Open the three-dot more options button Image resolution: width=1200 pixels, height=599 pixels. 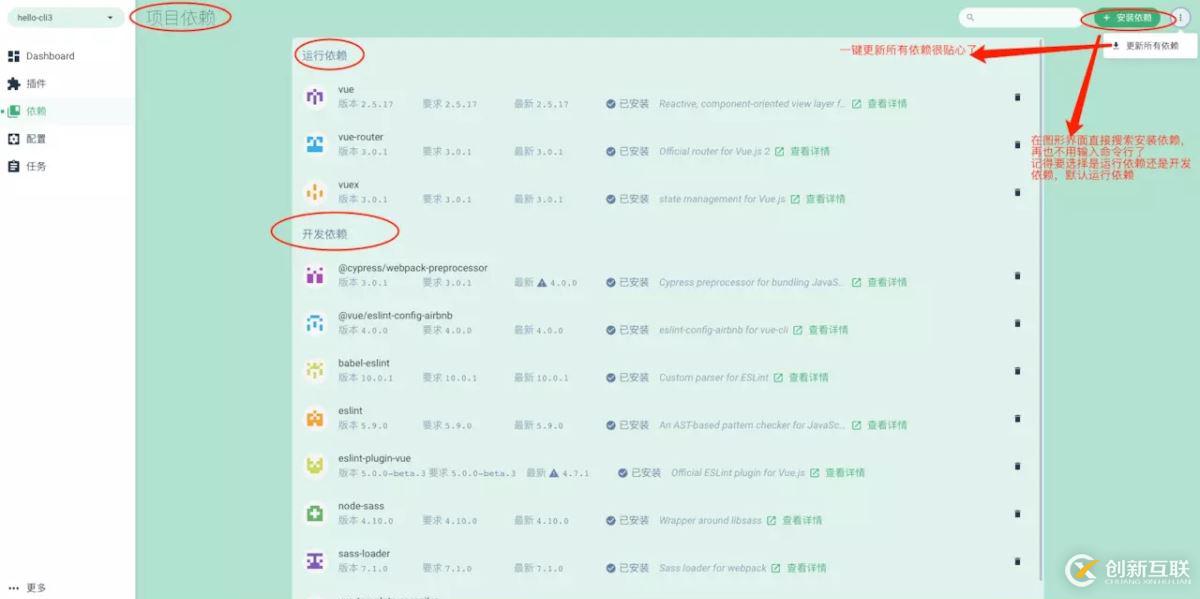(x=1179, y=17)
